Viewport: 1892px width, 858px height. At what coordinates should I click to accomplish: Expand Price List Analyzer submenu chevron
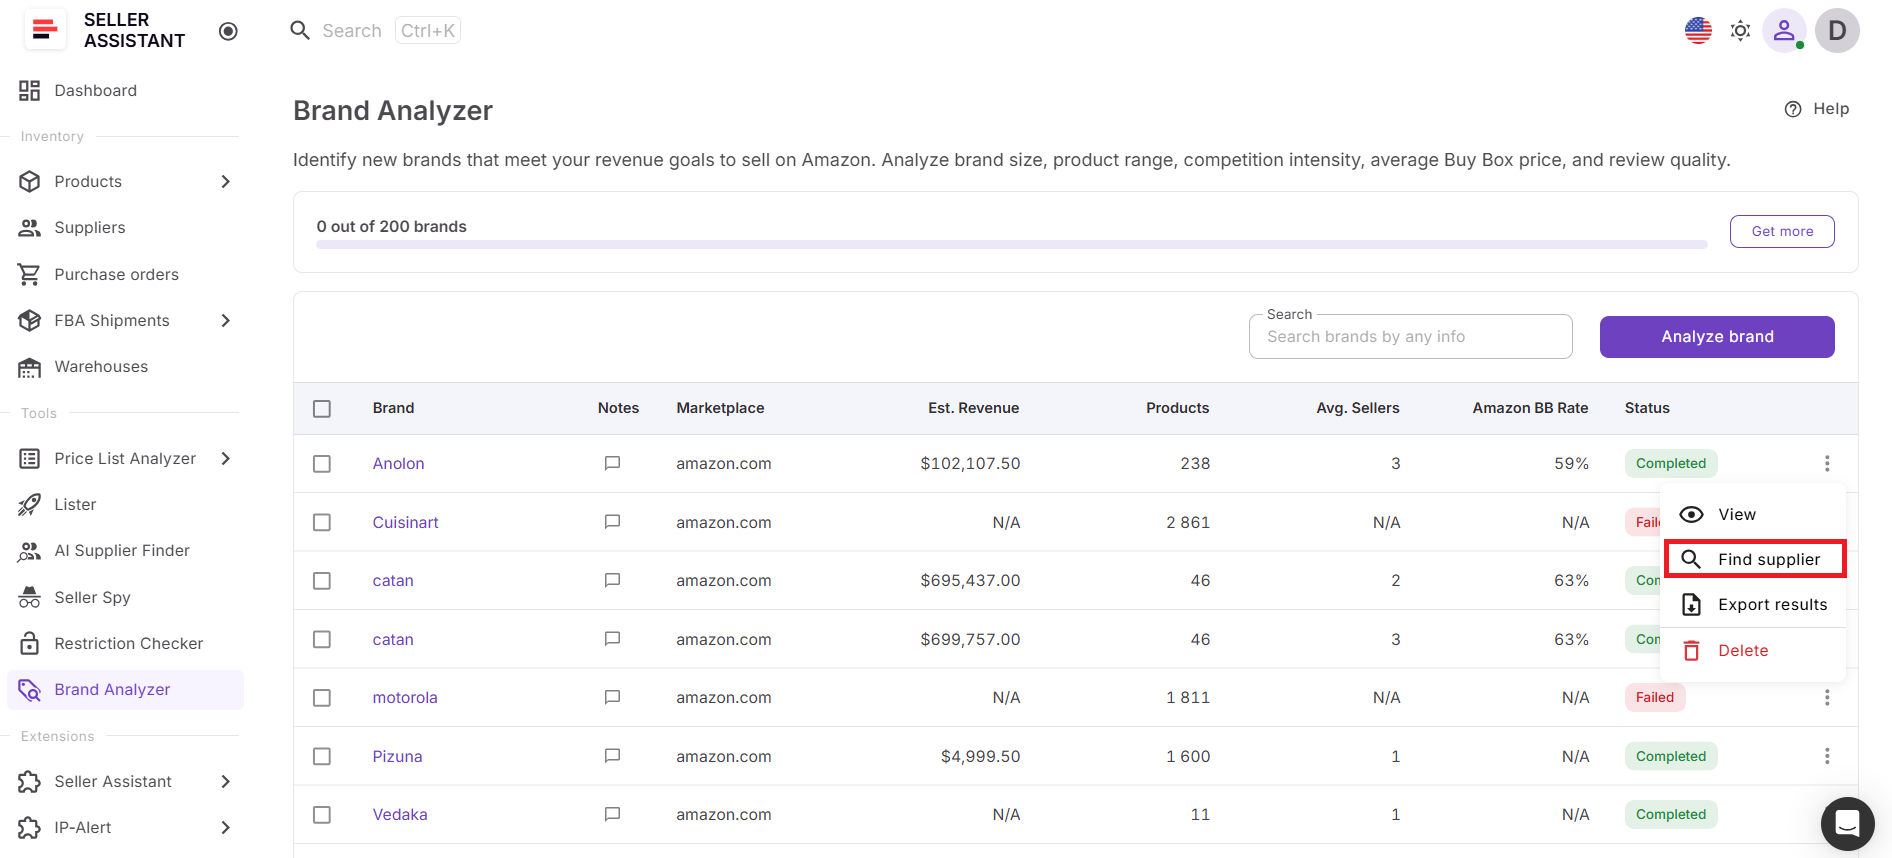[x=226, y=458]
